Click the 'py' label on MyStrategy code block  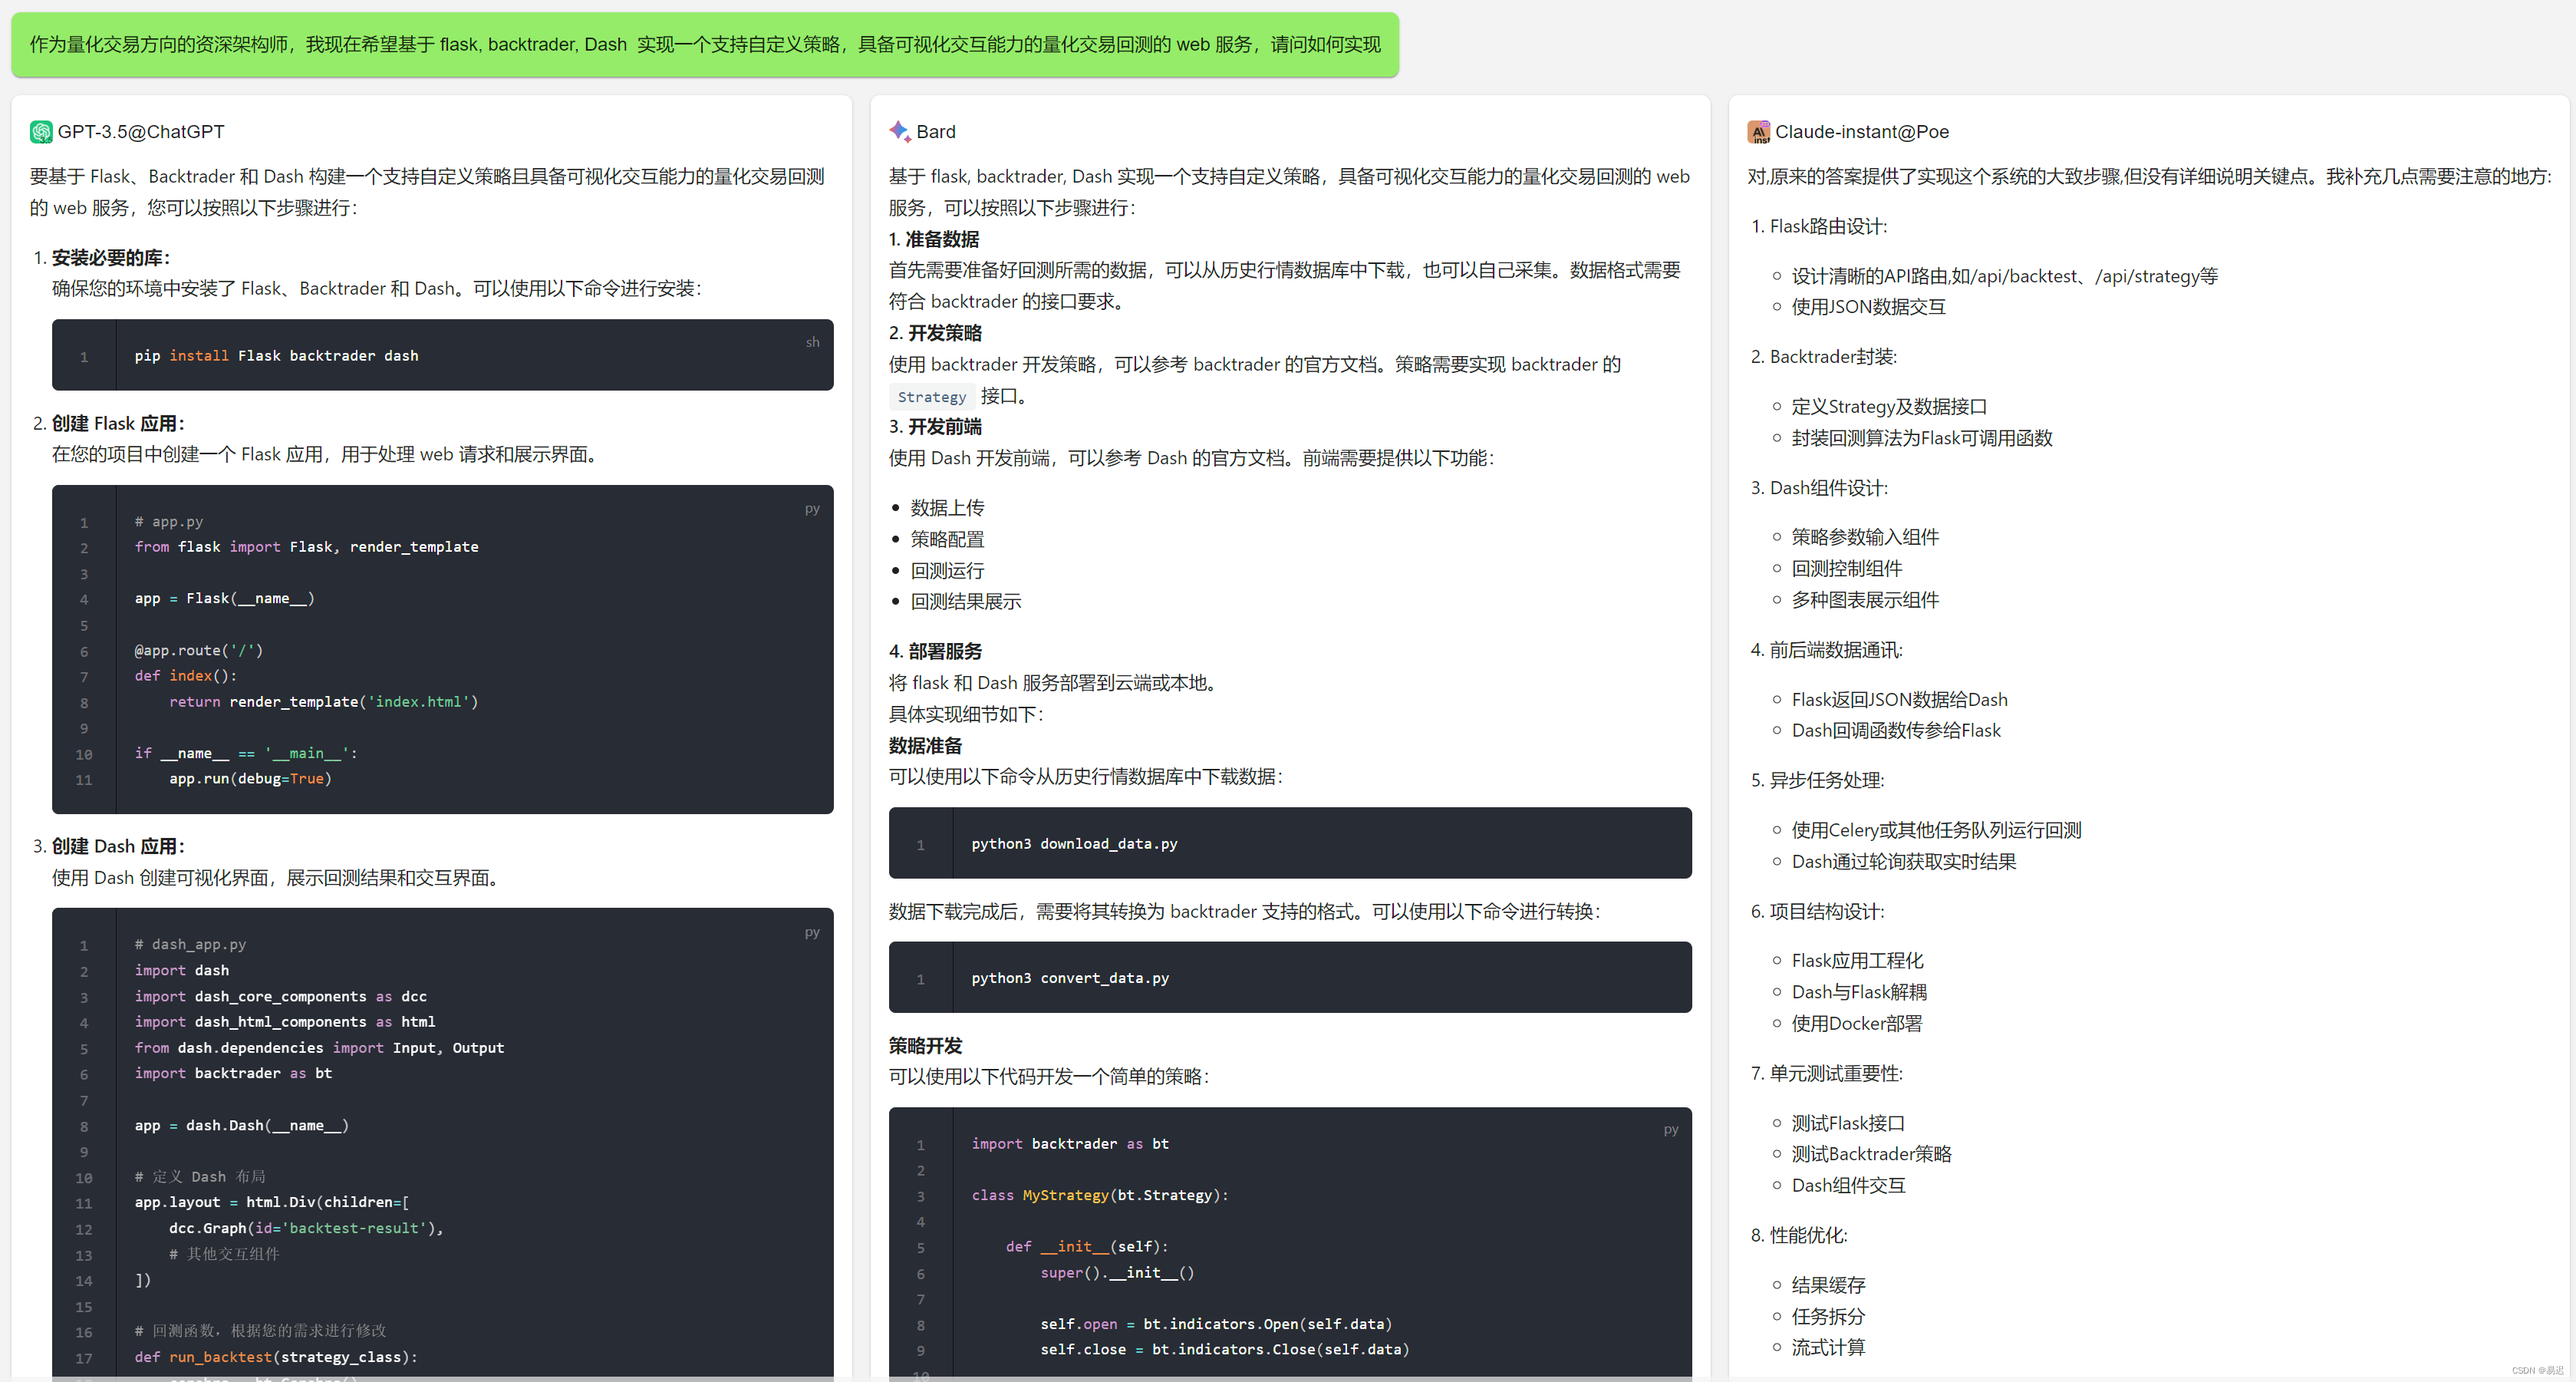pos(1671,1130)
